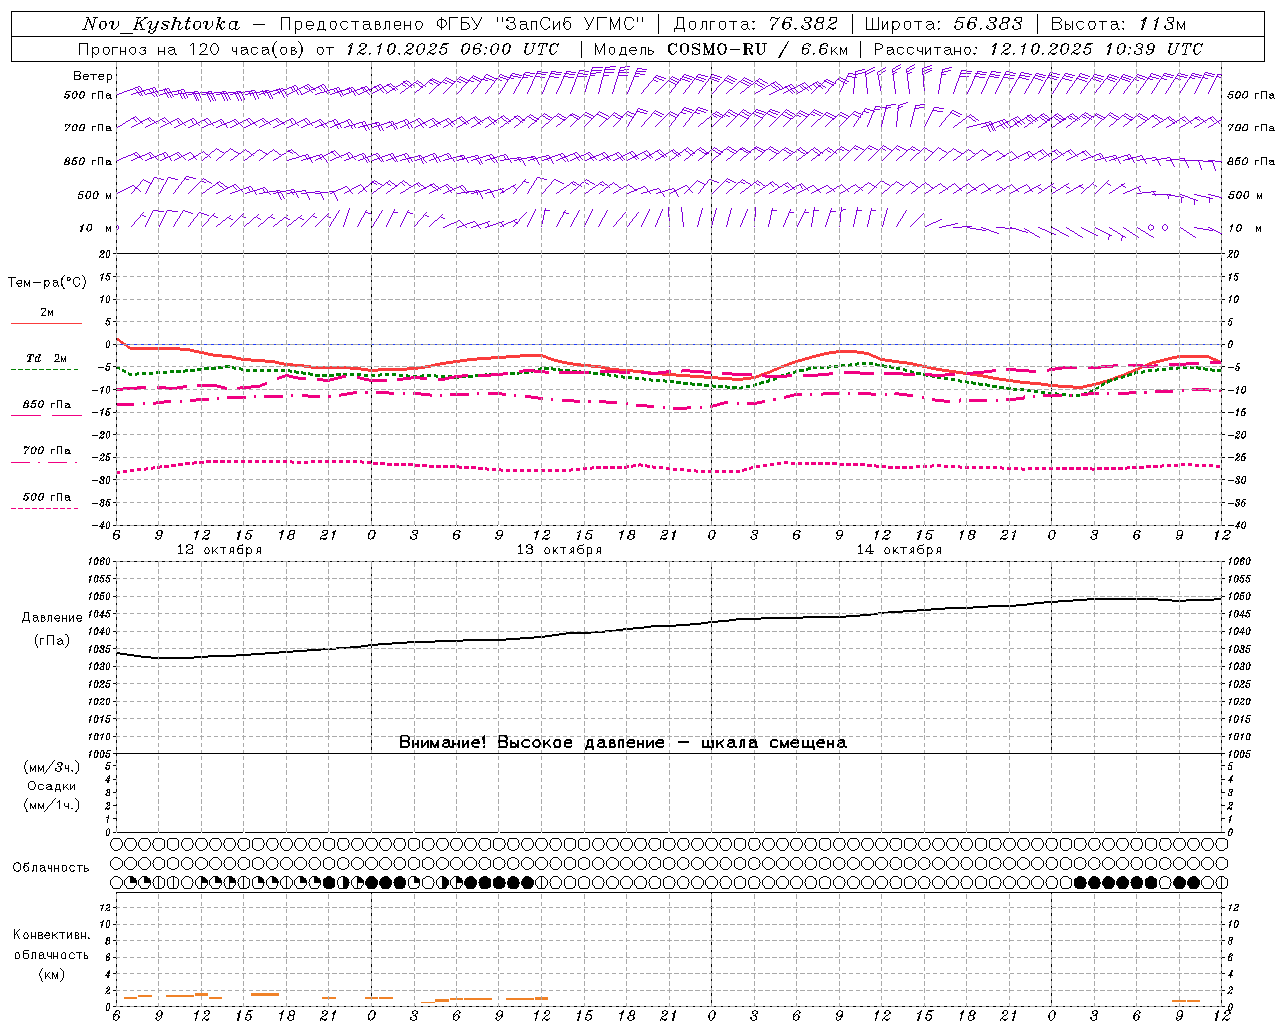Click the 12 октября date label under temperature chart
1280x1024 pixels.
pyautogui.click(x=219, y=550)
